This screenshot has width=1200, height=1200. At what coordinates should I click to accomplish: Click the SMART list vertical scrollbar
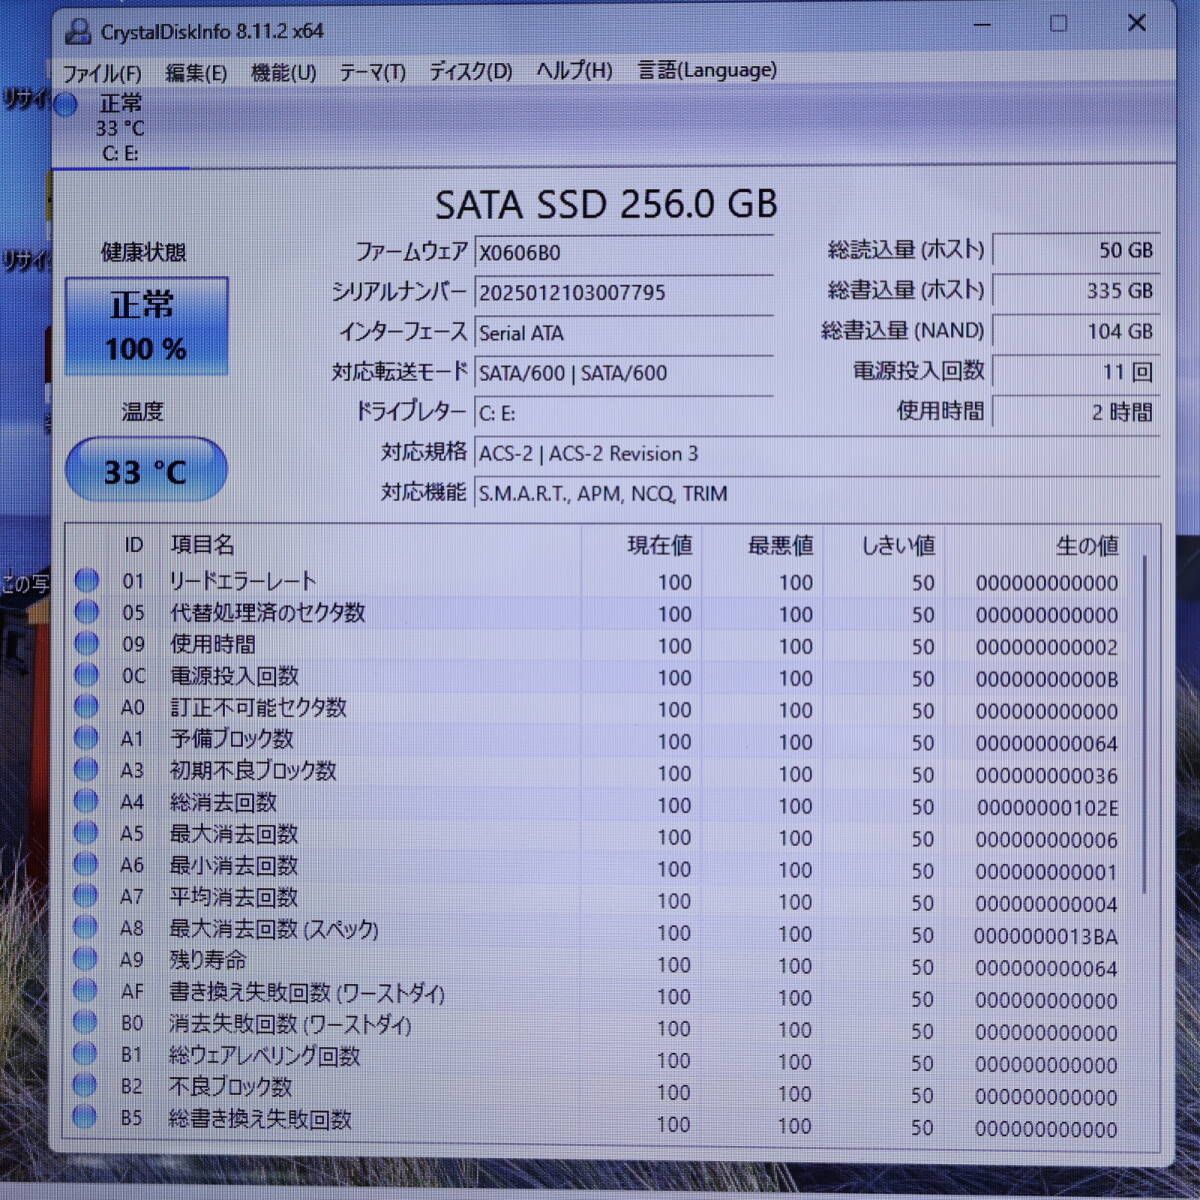1146,726
